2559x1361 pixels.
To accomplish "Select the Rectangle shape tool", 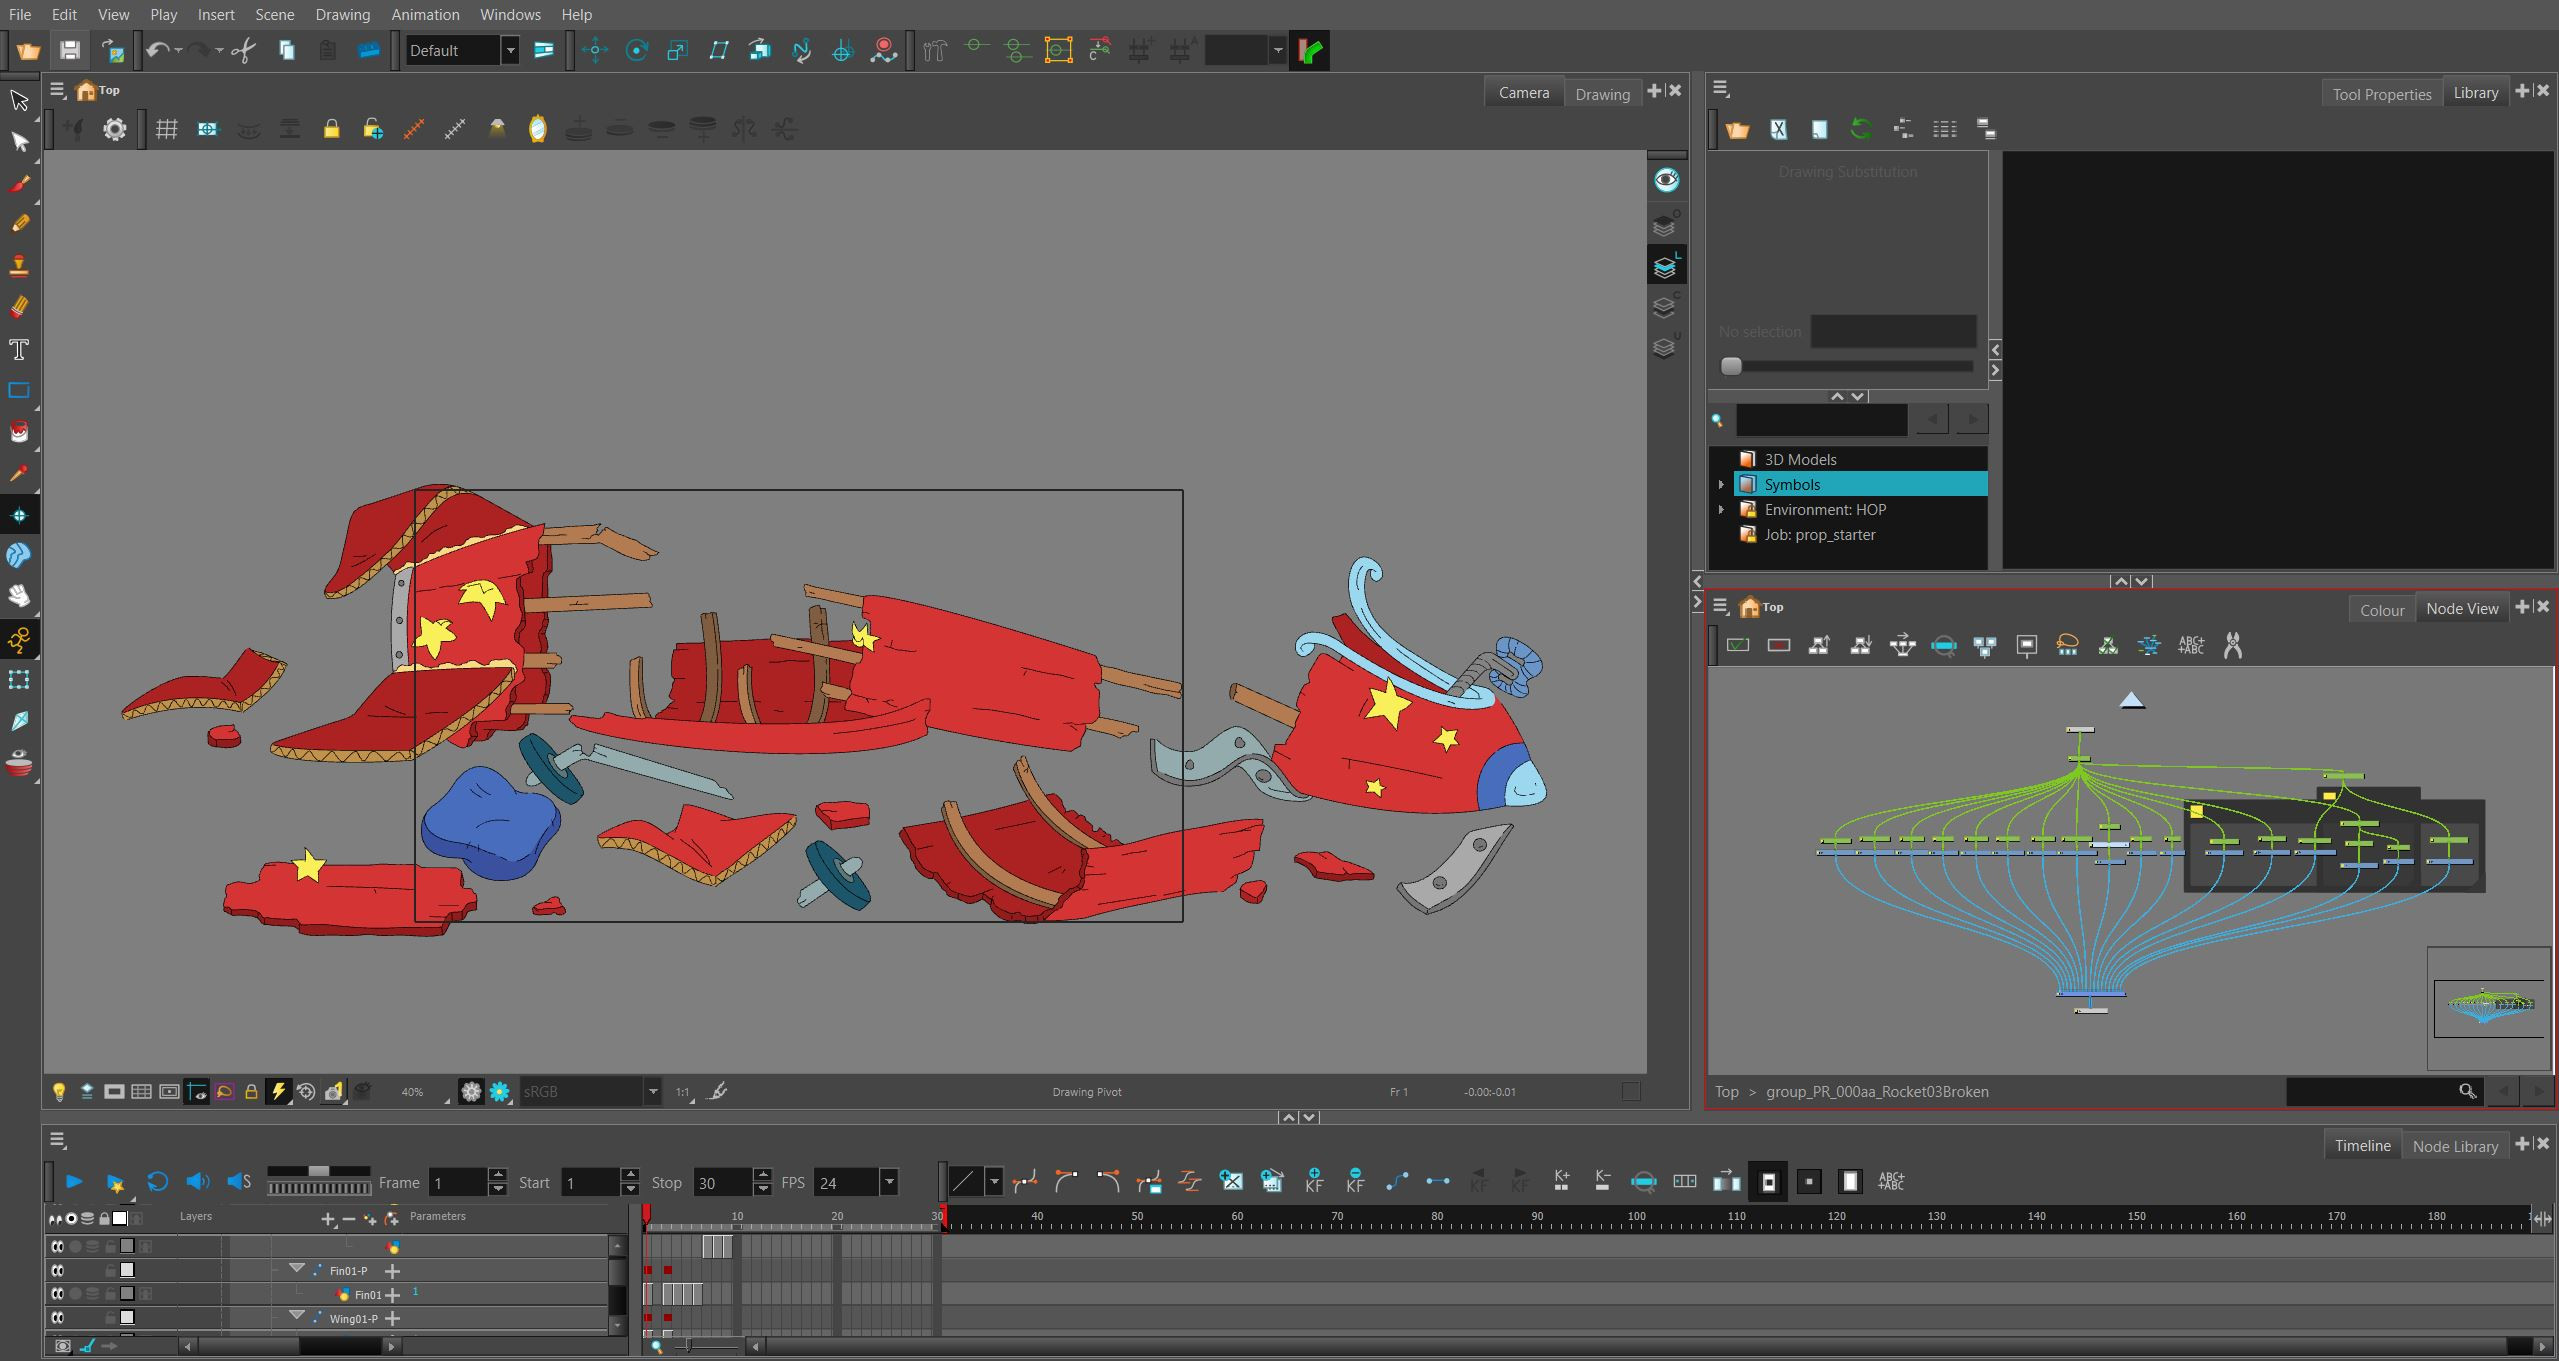I will click(x=19, y=390).
